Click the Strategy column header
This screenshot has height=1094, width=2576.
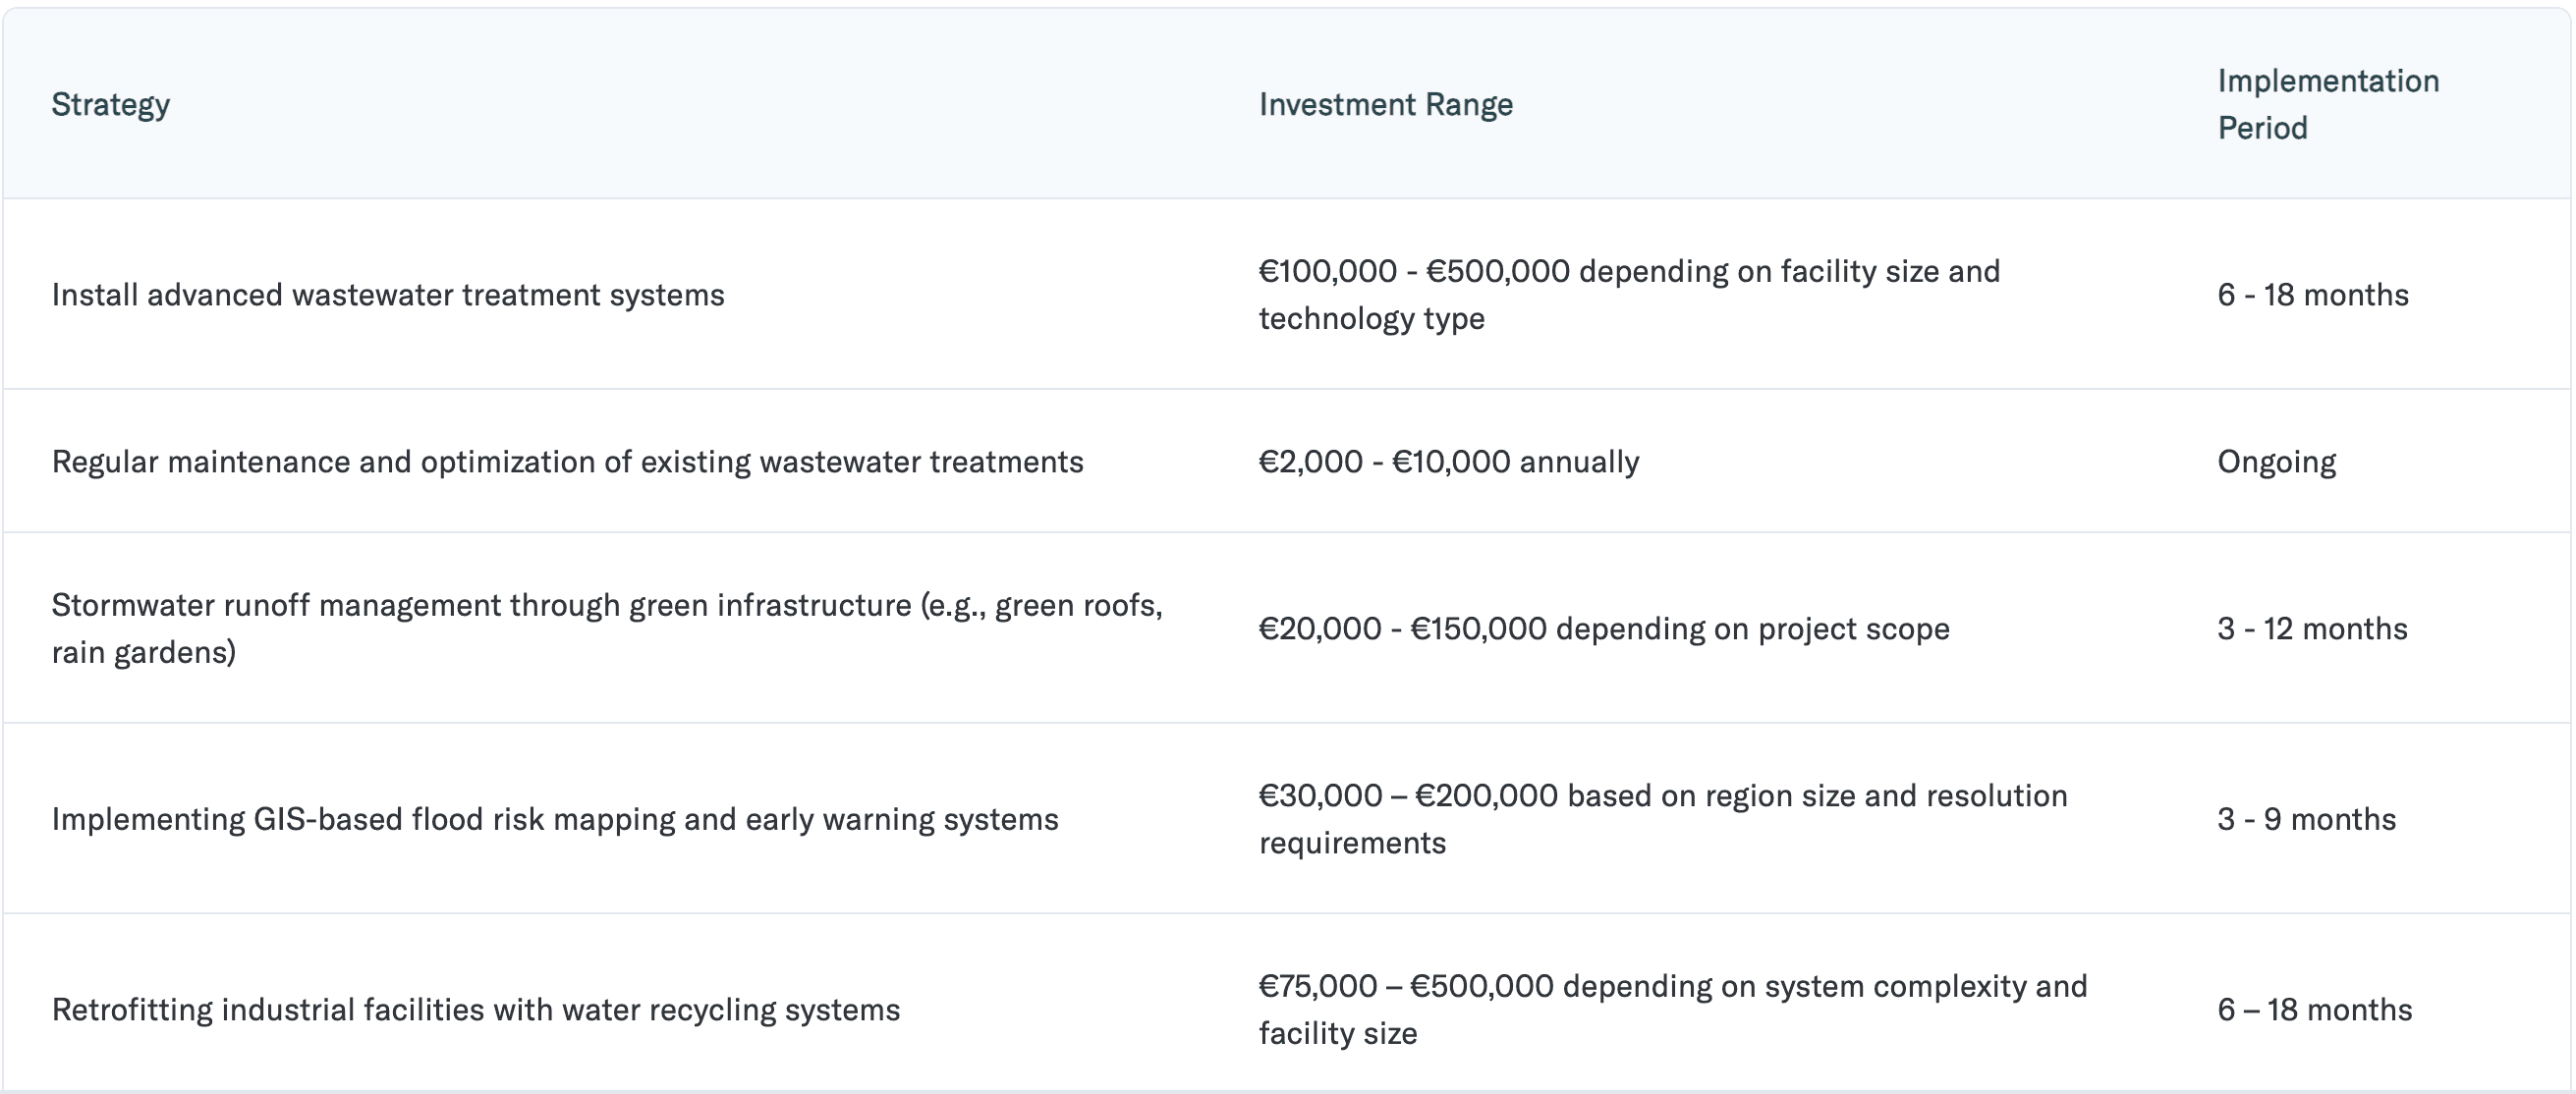pyautogui.click(x=111, y=104)
